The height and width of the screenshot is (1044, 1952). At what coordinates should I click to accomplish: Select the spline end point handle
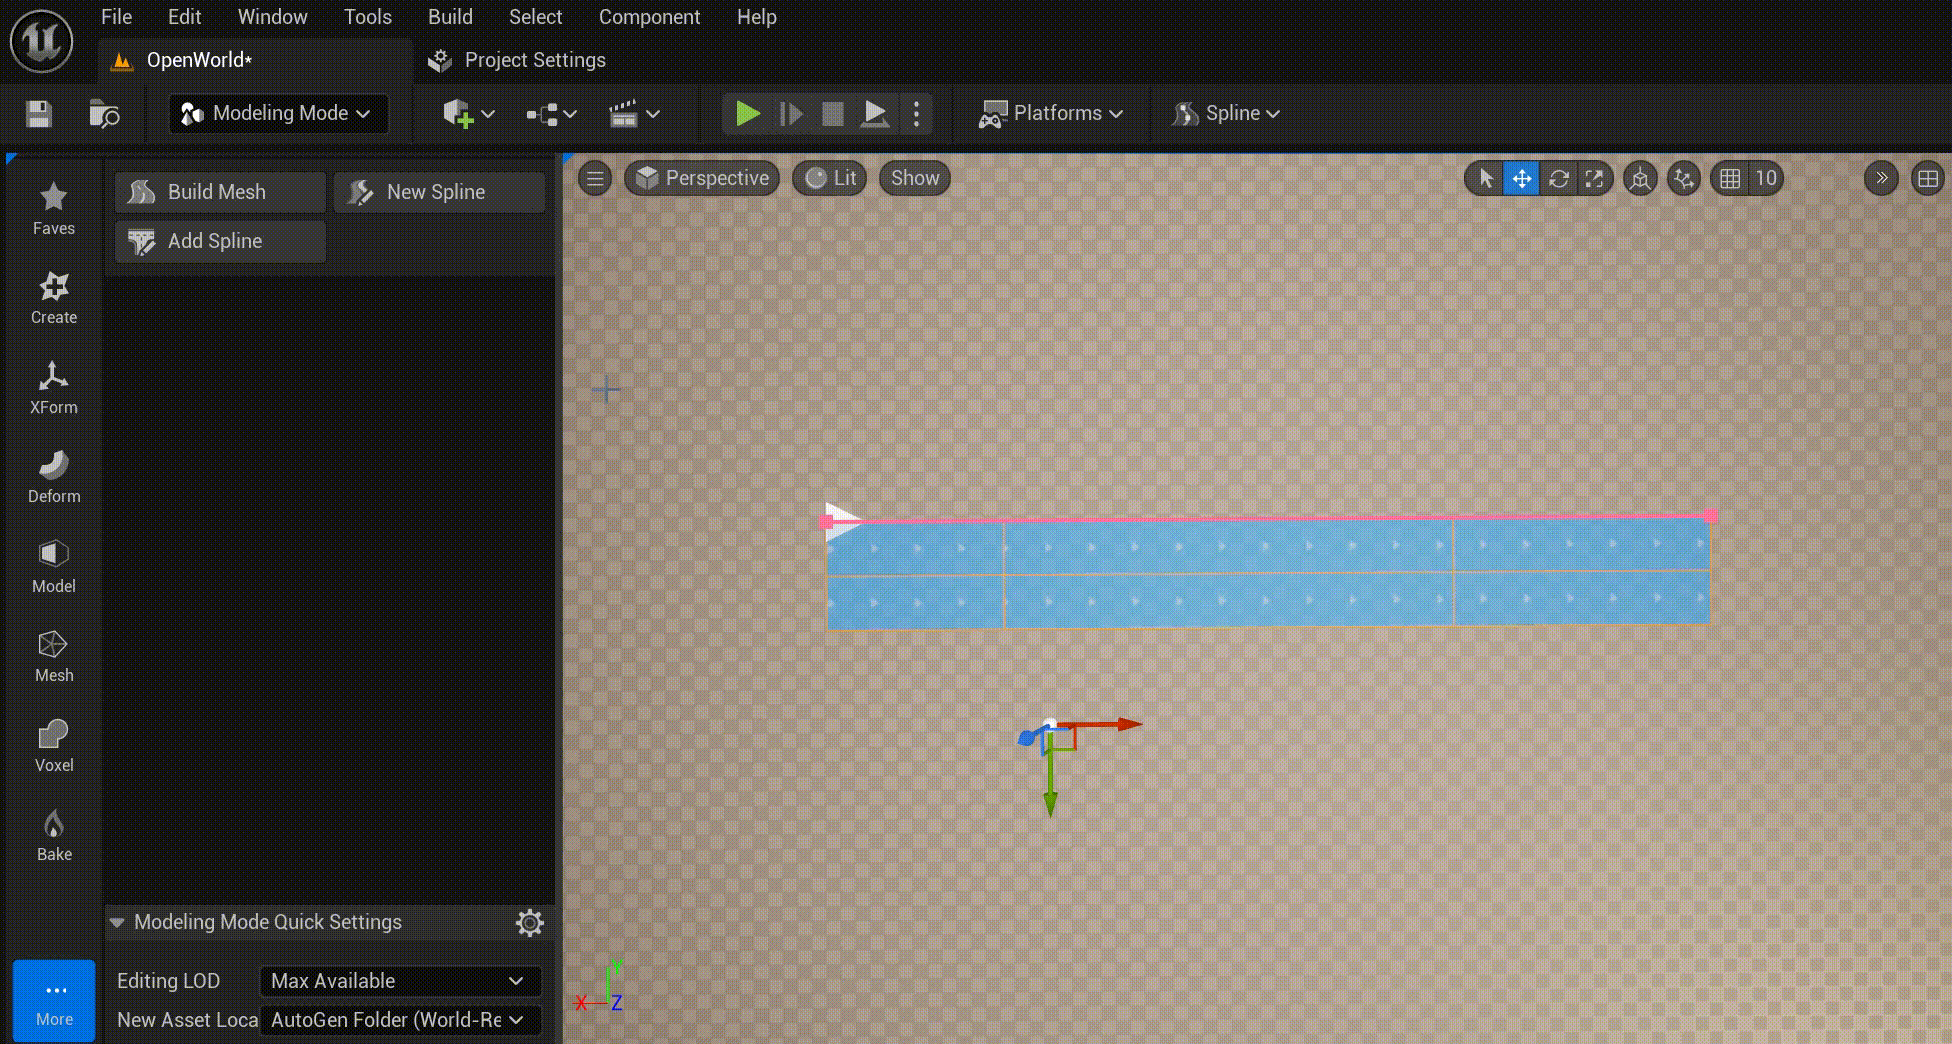point(1711,516)
